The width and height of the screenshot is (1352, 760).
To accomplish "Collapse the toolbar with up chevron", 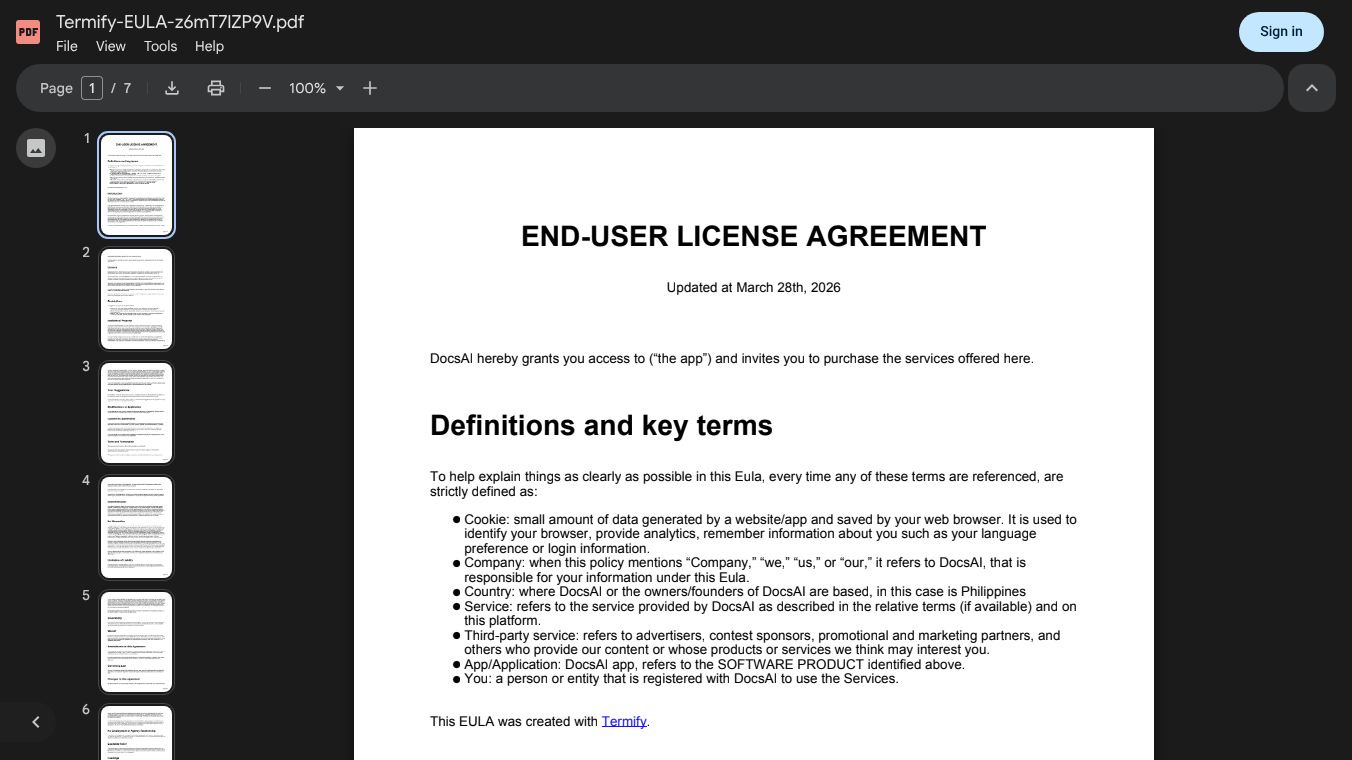I will coord(1312,88).
